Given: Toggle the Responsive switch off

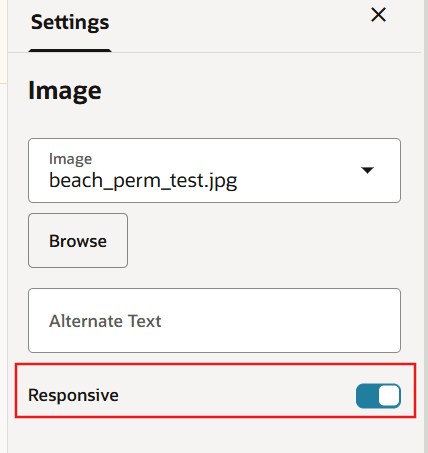Looking at the screenshot, I should click(x=378, y=396).
